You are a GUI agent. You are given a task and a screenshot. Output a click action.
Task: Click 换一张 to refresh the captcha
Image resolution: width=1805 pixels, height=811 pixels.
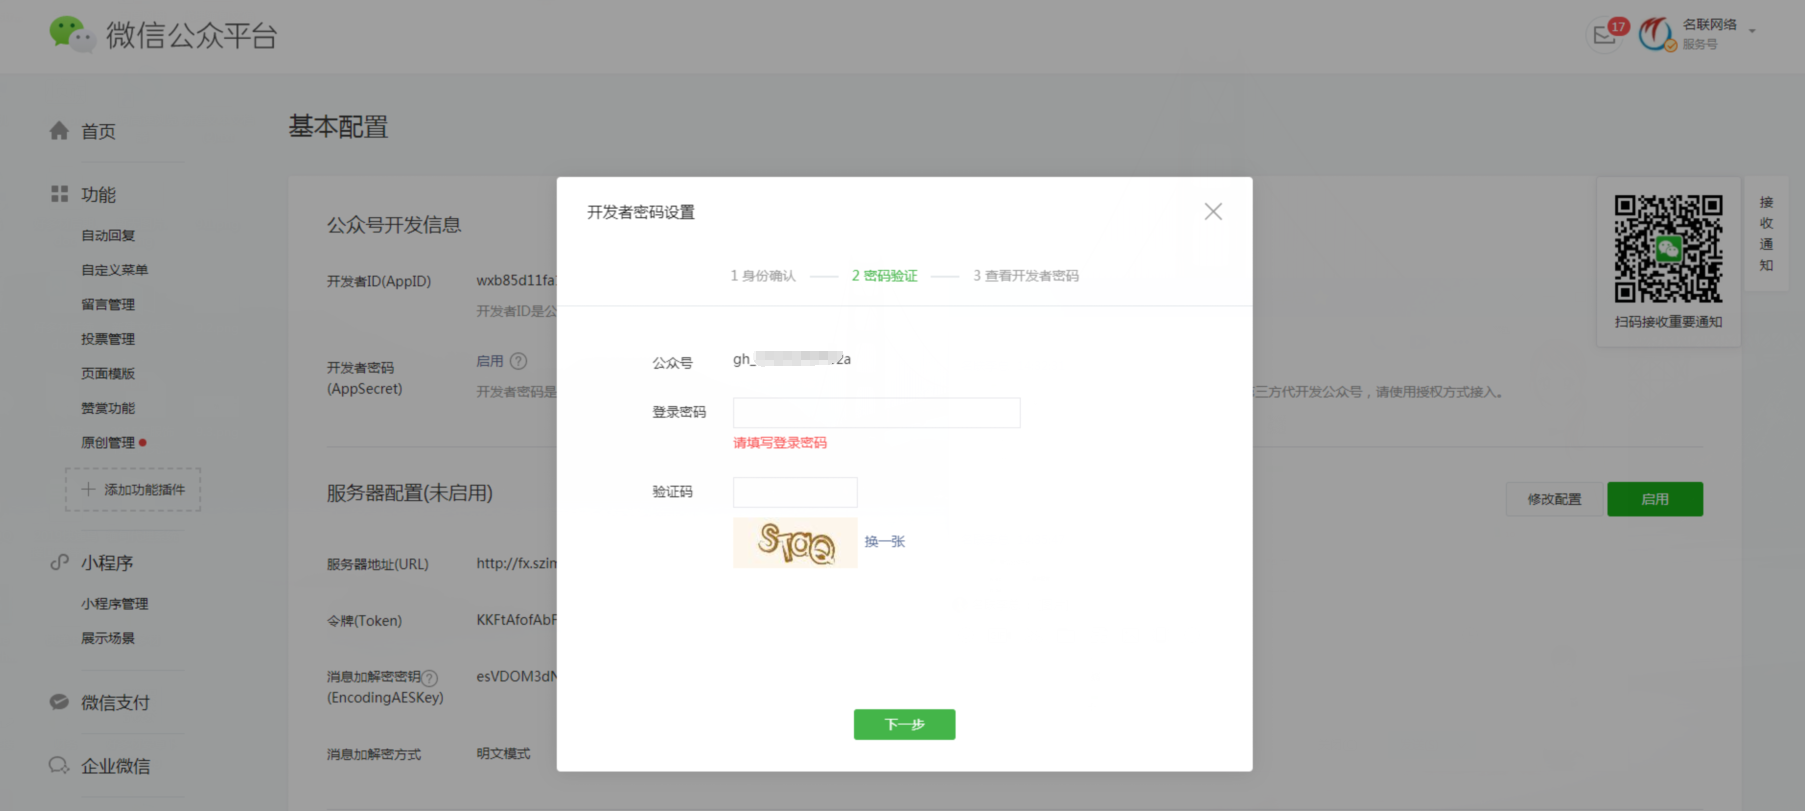(x=885, y=542)
